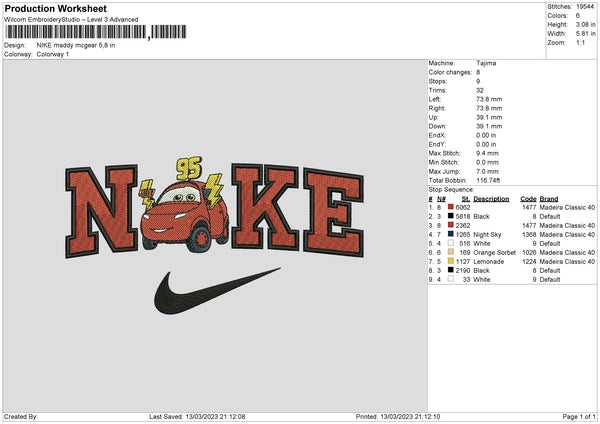The height and width of the screenshot is (424, 600).
Task: Click the Min Stitch value '0.0 mm'
Action: click(487, 162)
